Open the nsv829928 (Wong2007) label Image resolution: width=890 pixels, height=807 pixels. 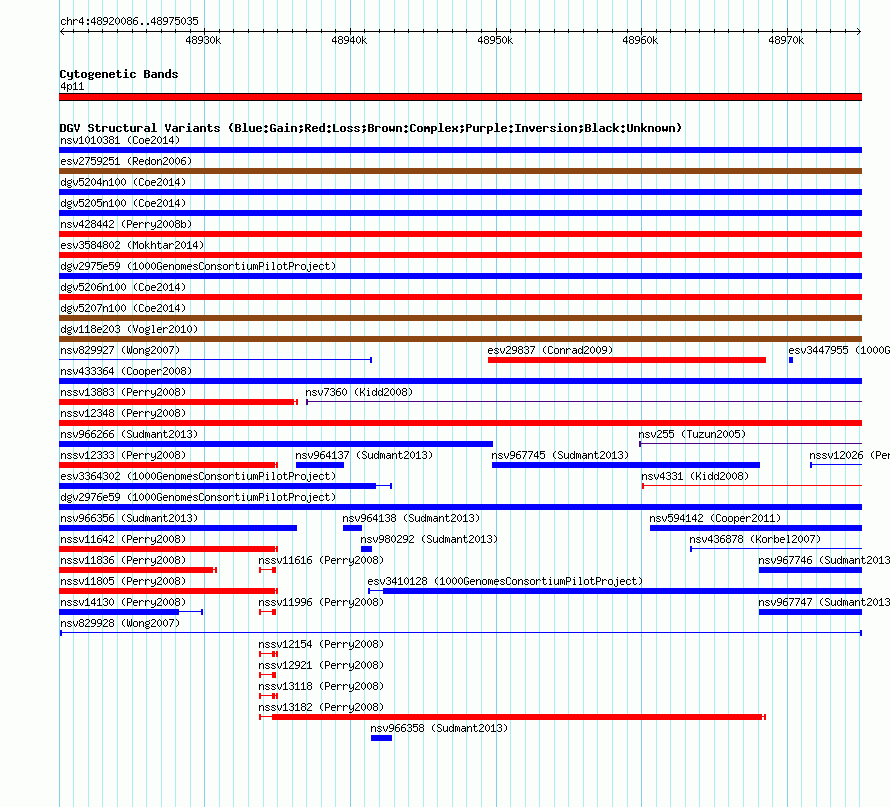(x=120, y=623)
